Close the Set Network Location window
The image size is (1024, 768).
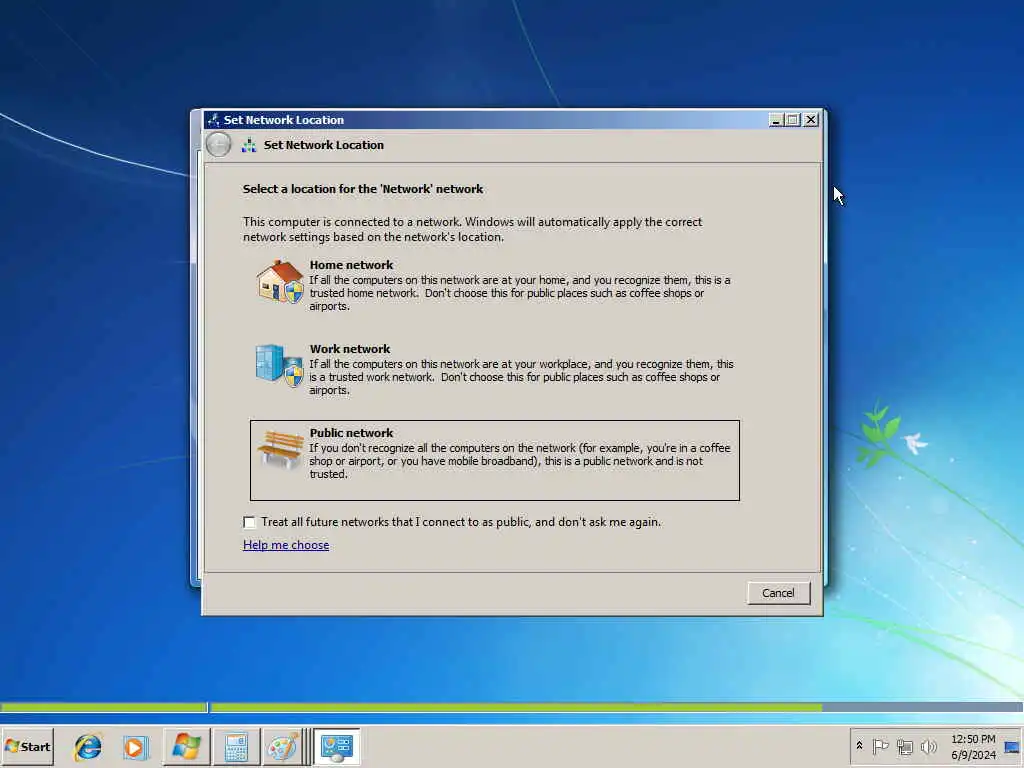tap(810, 120)
